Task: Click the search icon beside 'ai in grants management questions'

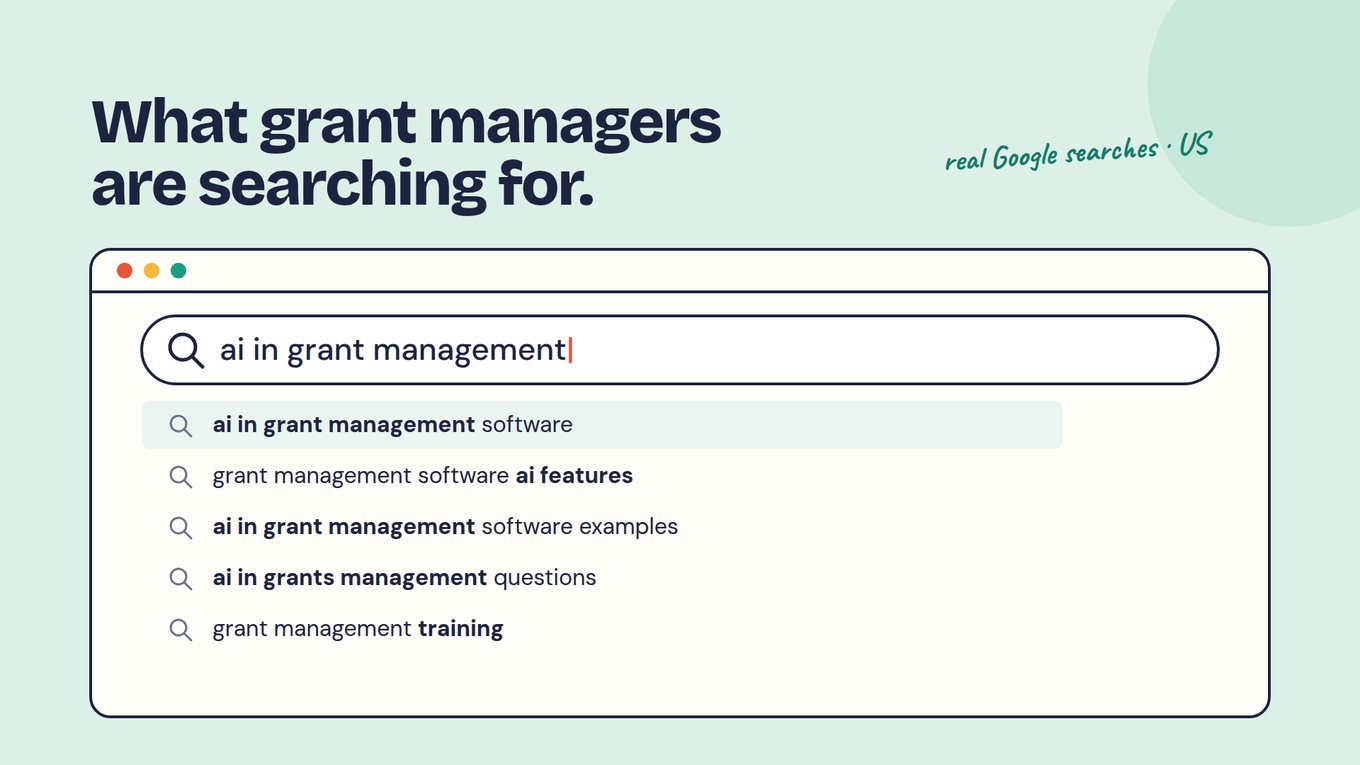Action: click(180, 578)
